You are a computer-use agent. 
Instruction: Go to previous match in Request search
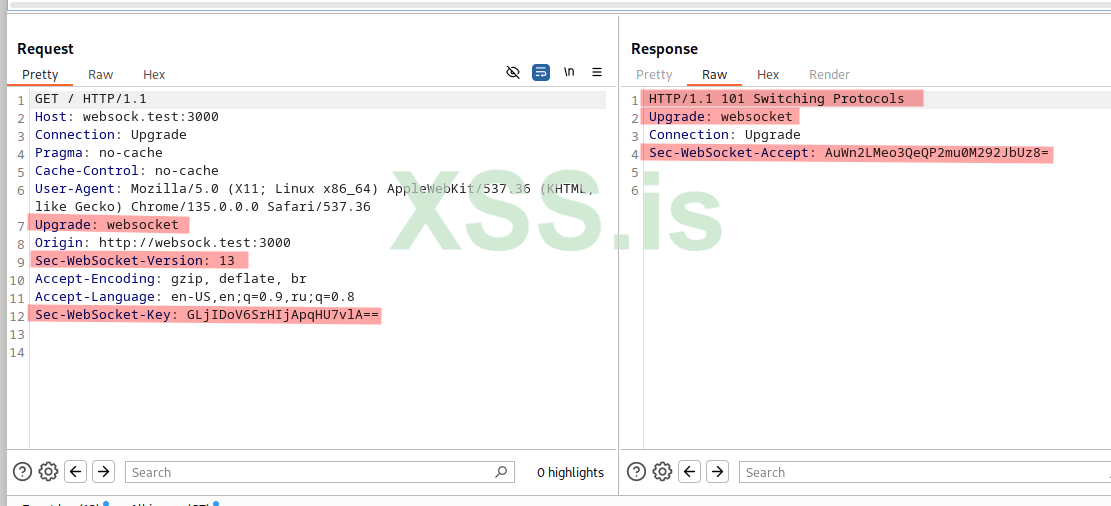(x=76, y=471)
